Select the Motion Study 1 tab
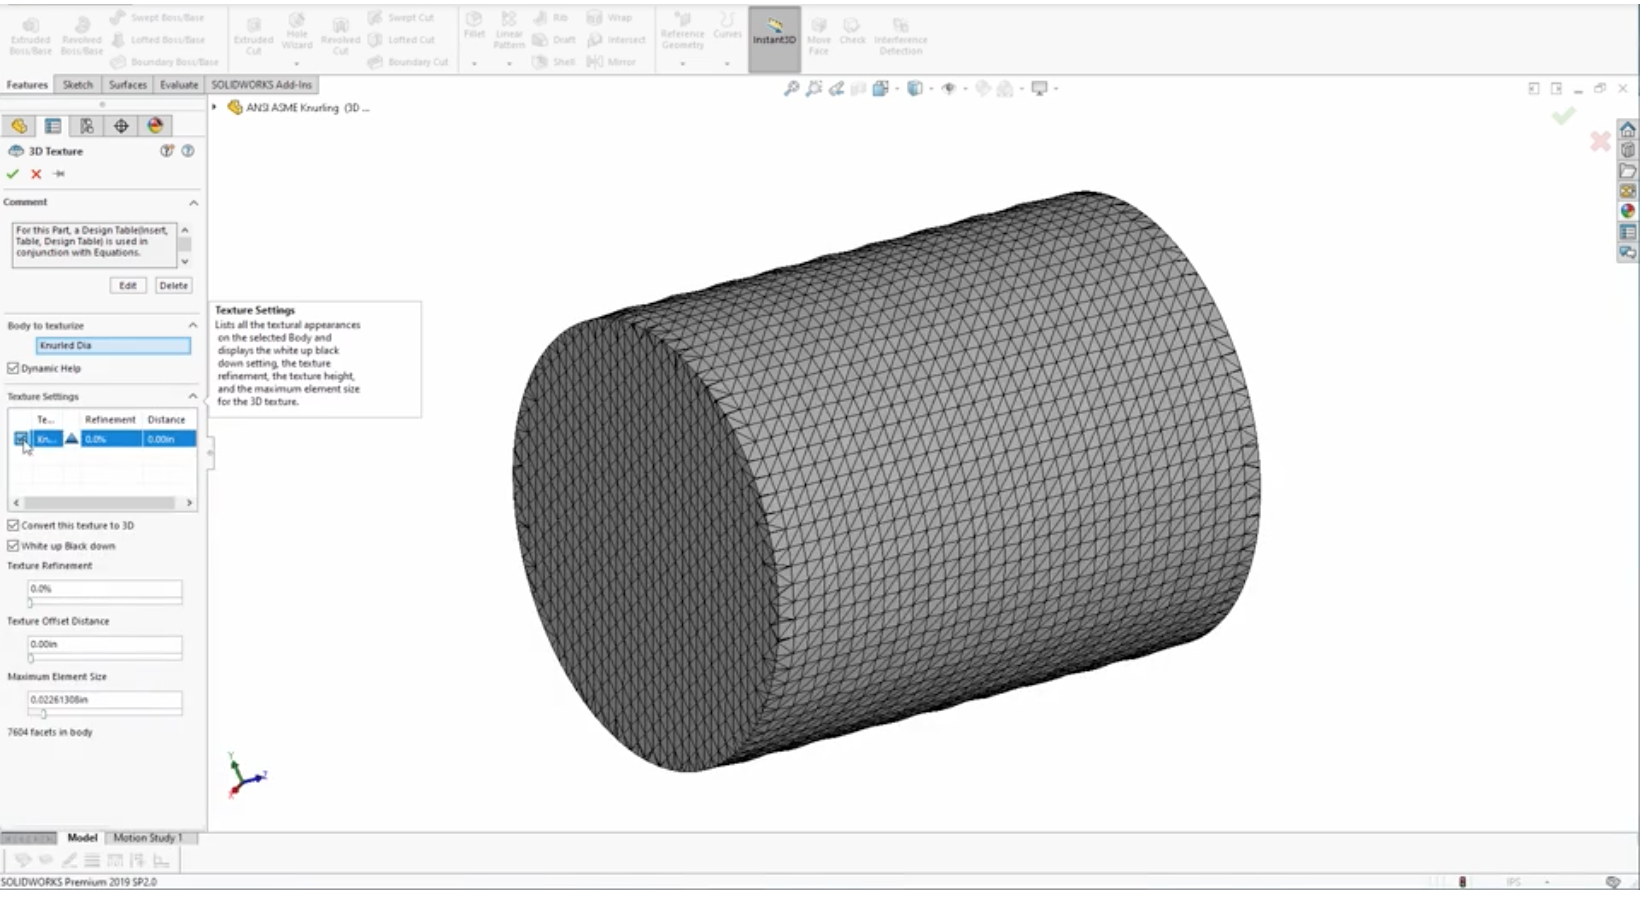1640x898 pixels. pyautogui.click(x=148, y=838)
